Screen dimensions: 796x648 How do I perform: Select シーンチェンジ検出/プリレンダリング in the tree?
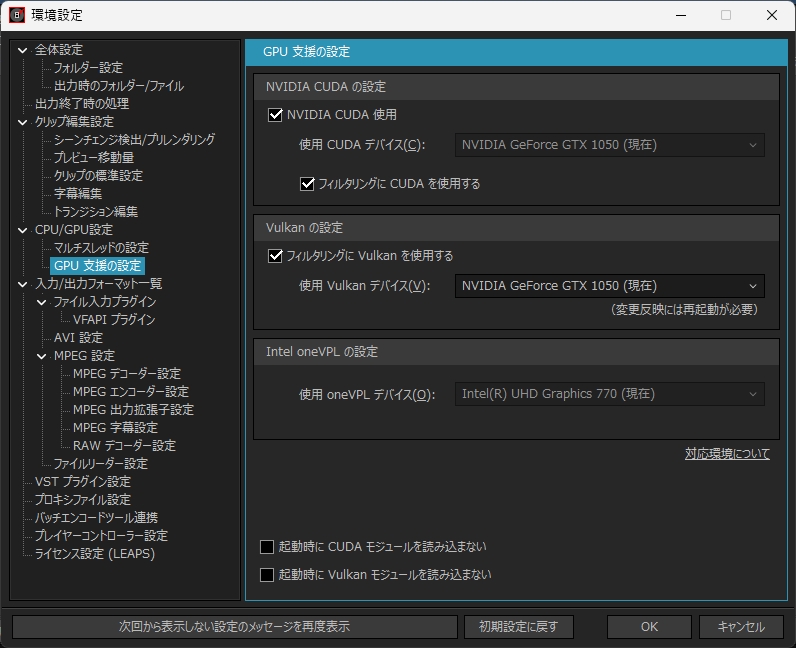135,140
